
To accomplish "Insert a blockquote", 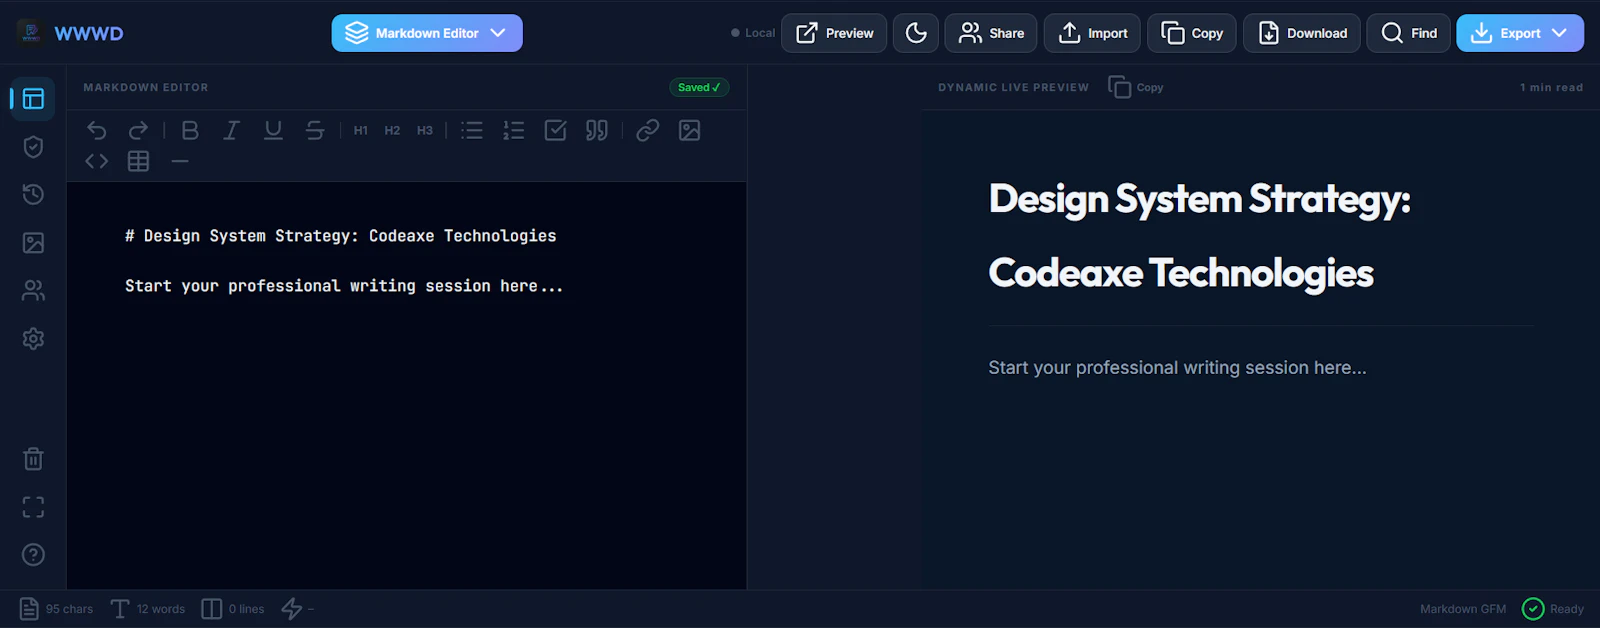I will pos(597,130).
